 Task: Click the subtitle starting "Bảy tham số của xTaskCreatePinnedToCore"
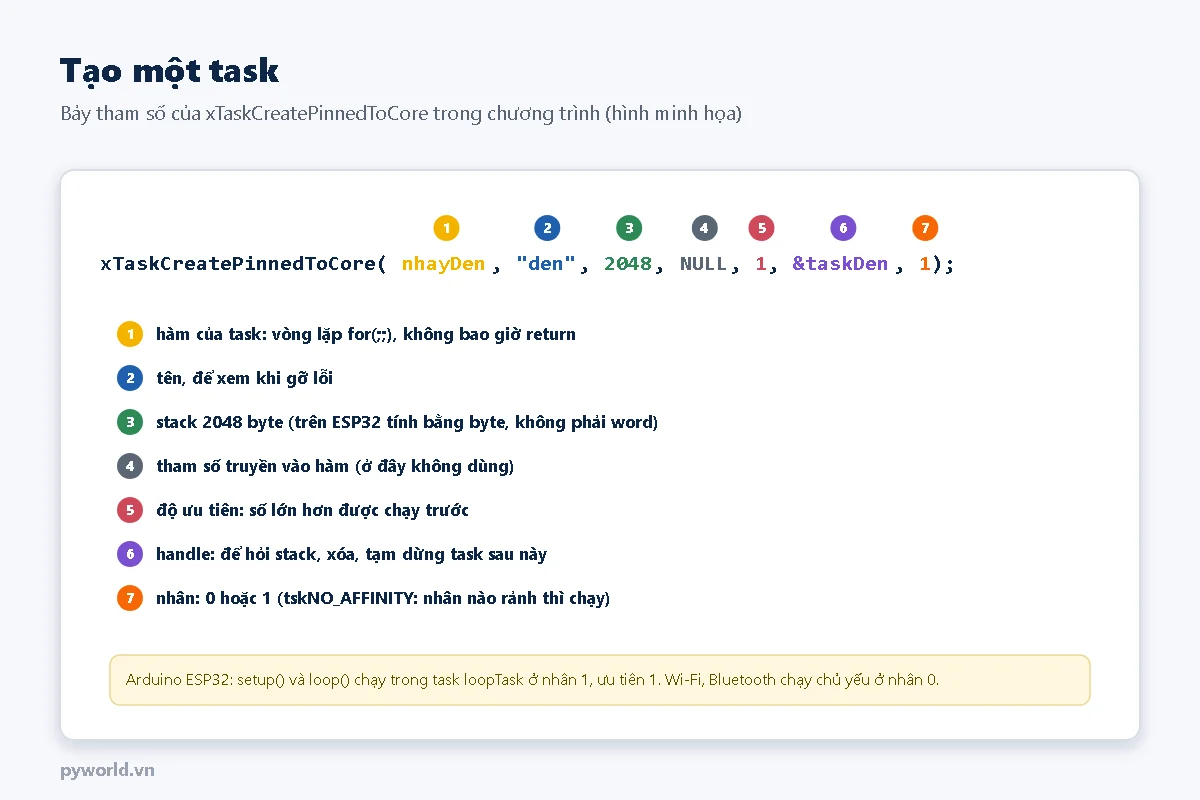click(x=401, y=113)
